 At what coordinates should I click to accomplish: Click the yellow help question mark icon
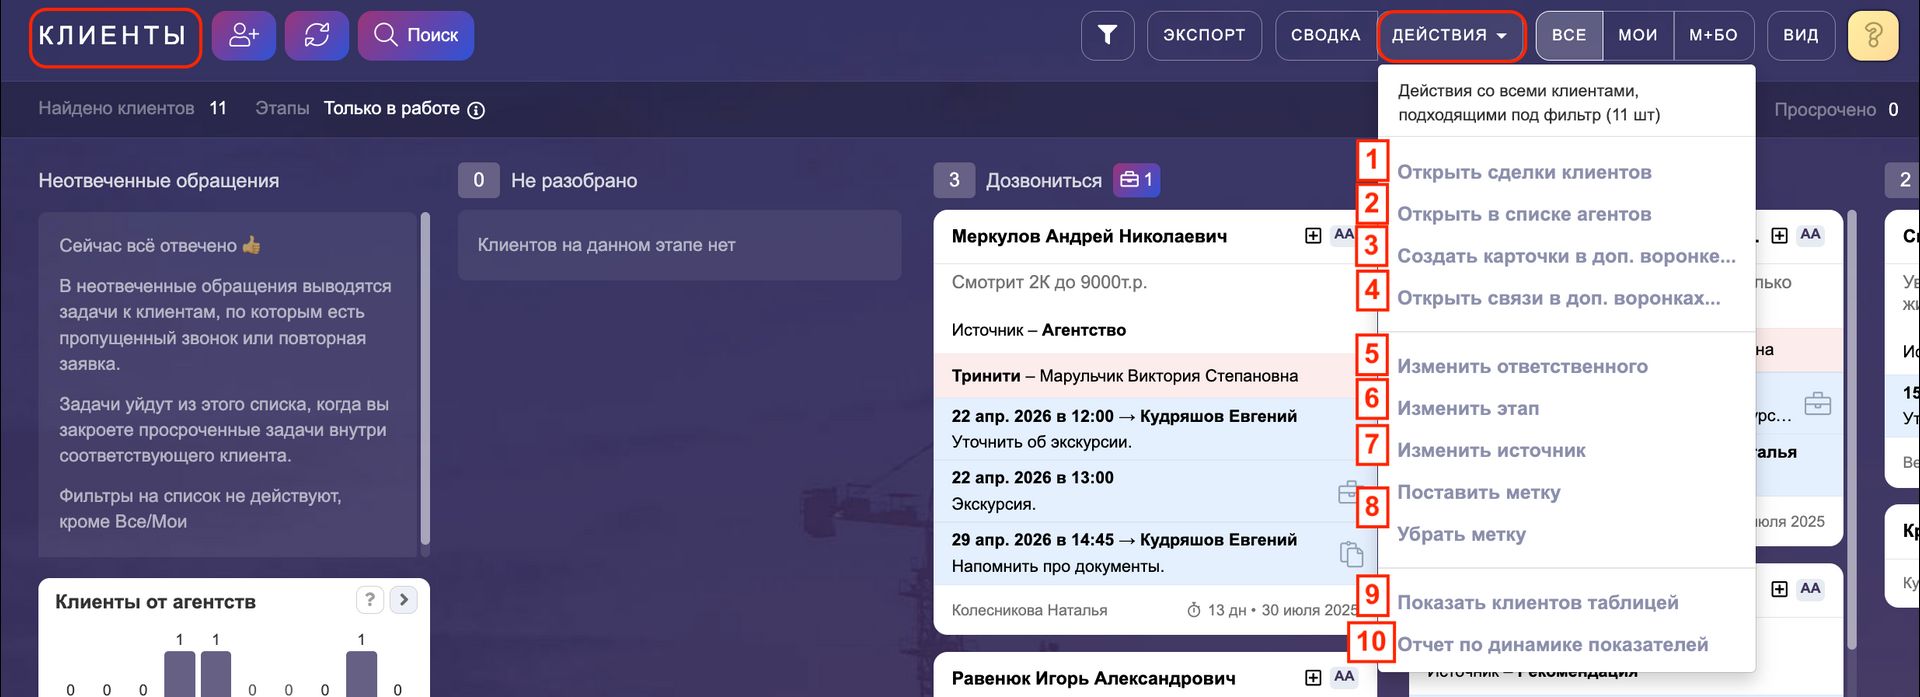1873,36
